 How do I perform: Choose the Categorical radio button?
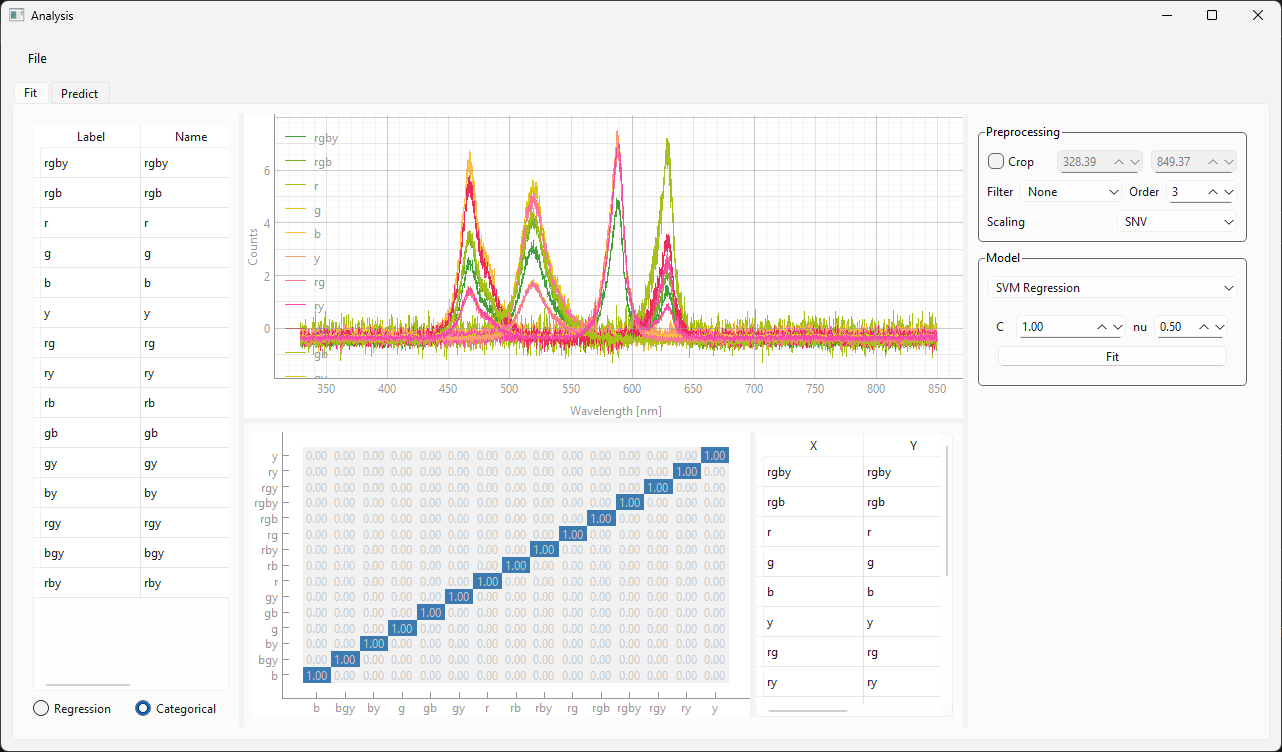(x=143, y=709)
